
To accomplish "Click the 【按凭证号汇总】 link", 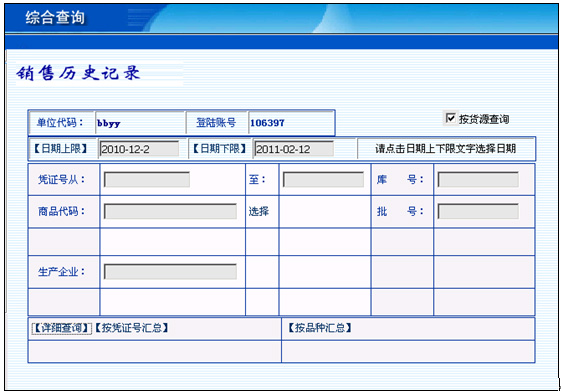I will coord(132,328).
